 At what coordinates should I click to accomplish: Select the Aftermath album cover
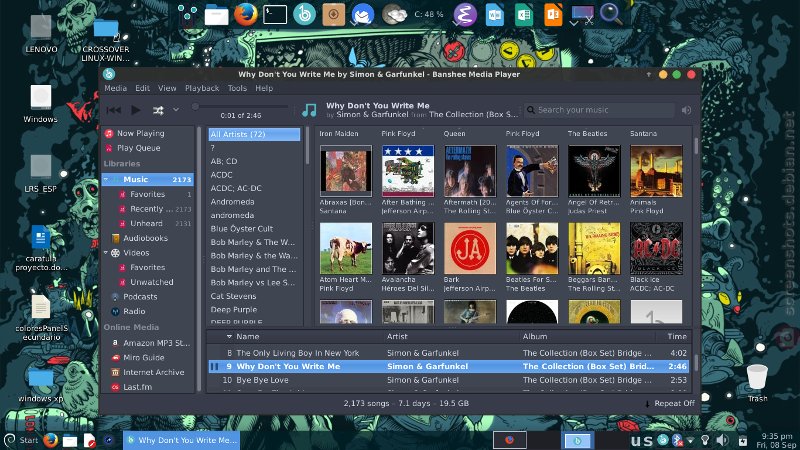coord(470,171)
